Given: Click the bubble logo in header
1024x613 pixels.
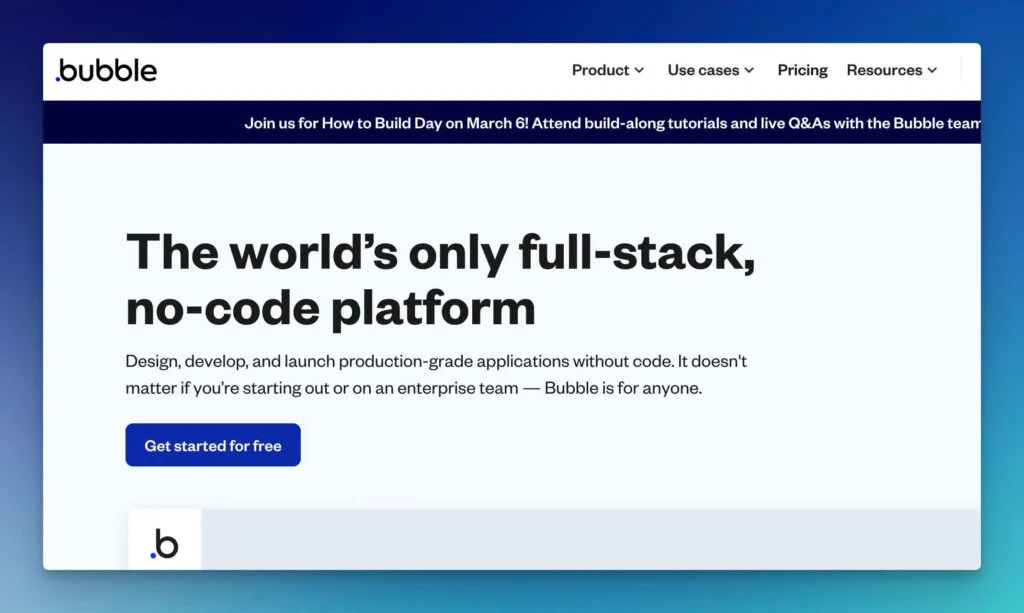Looking at the screenshot, I should (x=106, y=71).
